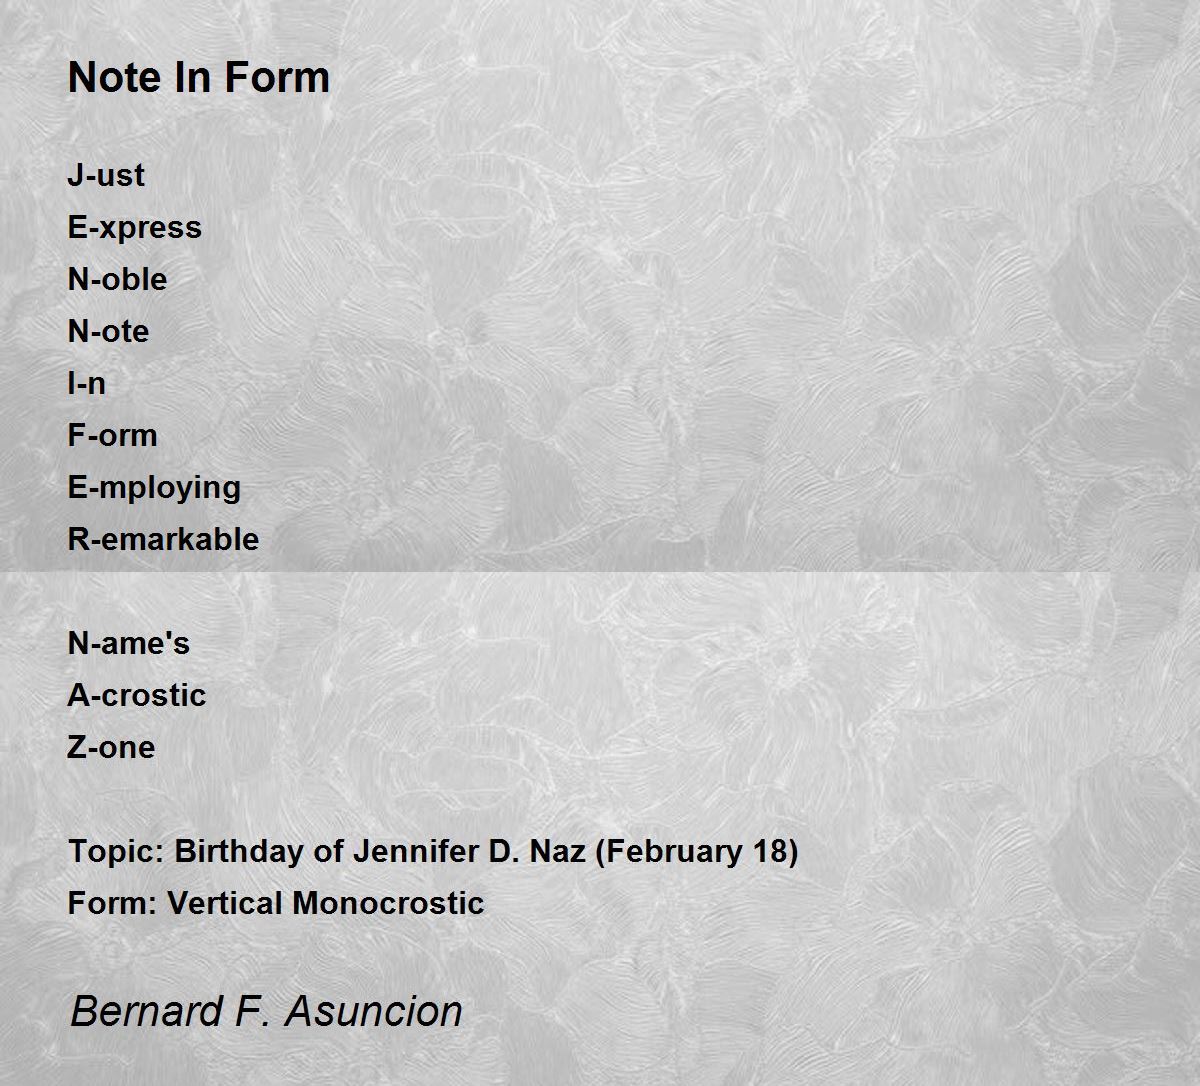
Task: Click the poem title Note In Form
Action: point(199,78)
